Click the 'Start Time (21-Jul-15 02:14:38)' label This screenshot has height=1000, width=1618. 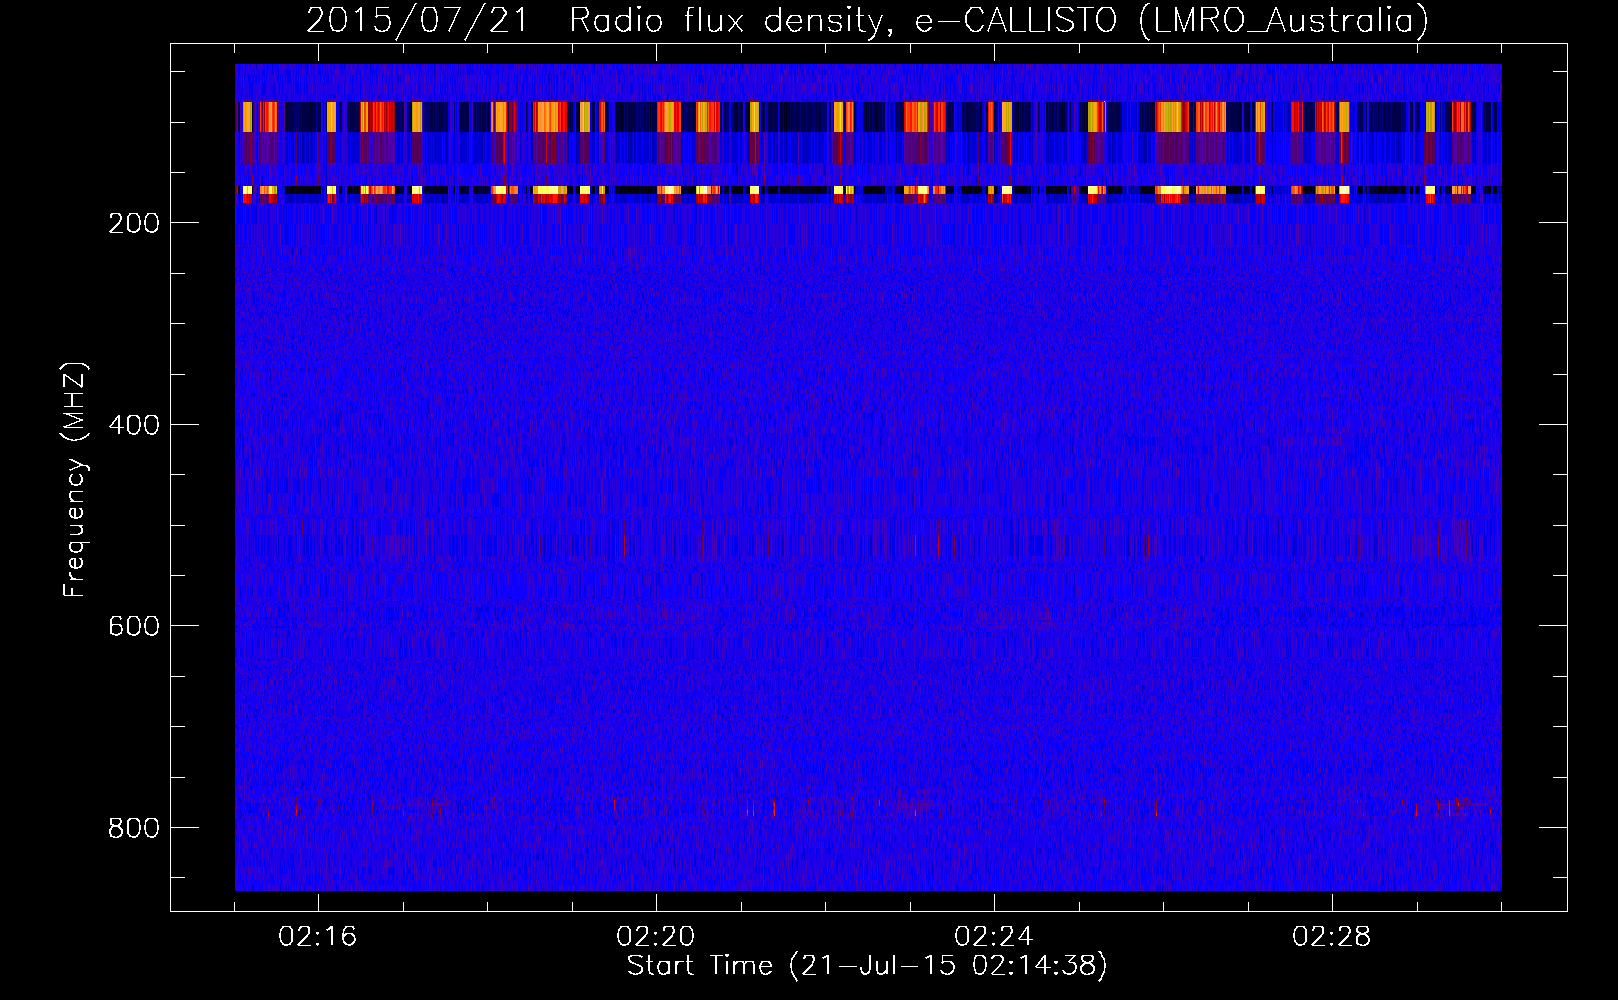click(867, 966)
